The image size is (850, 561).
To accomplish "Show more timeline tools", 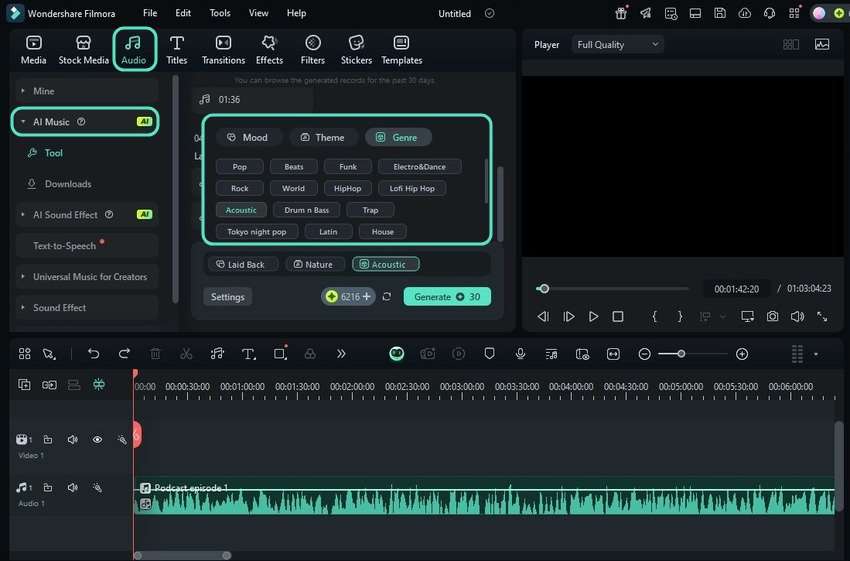I will tap(341, 354).
